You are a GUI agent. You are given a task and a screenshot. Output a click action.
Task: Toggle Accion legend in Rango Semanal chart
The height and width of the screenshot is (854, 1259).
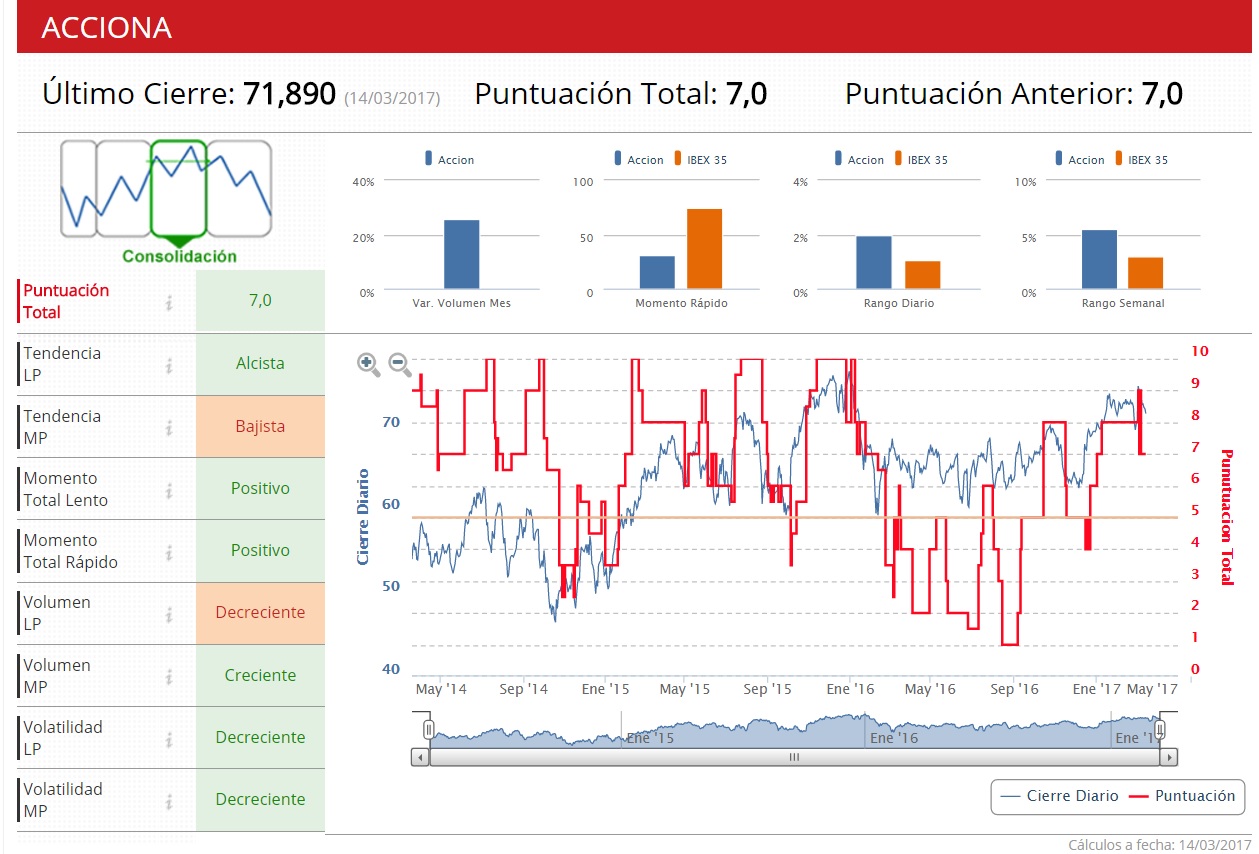(1079, 159)
